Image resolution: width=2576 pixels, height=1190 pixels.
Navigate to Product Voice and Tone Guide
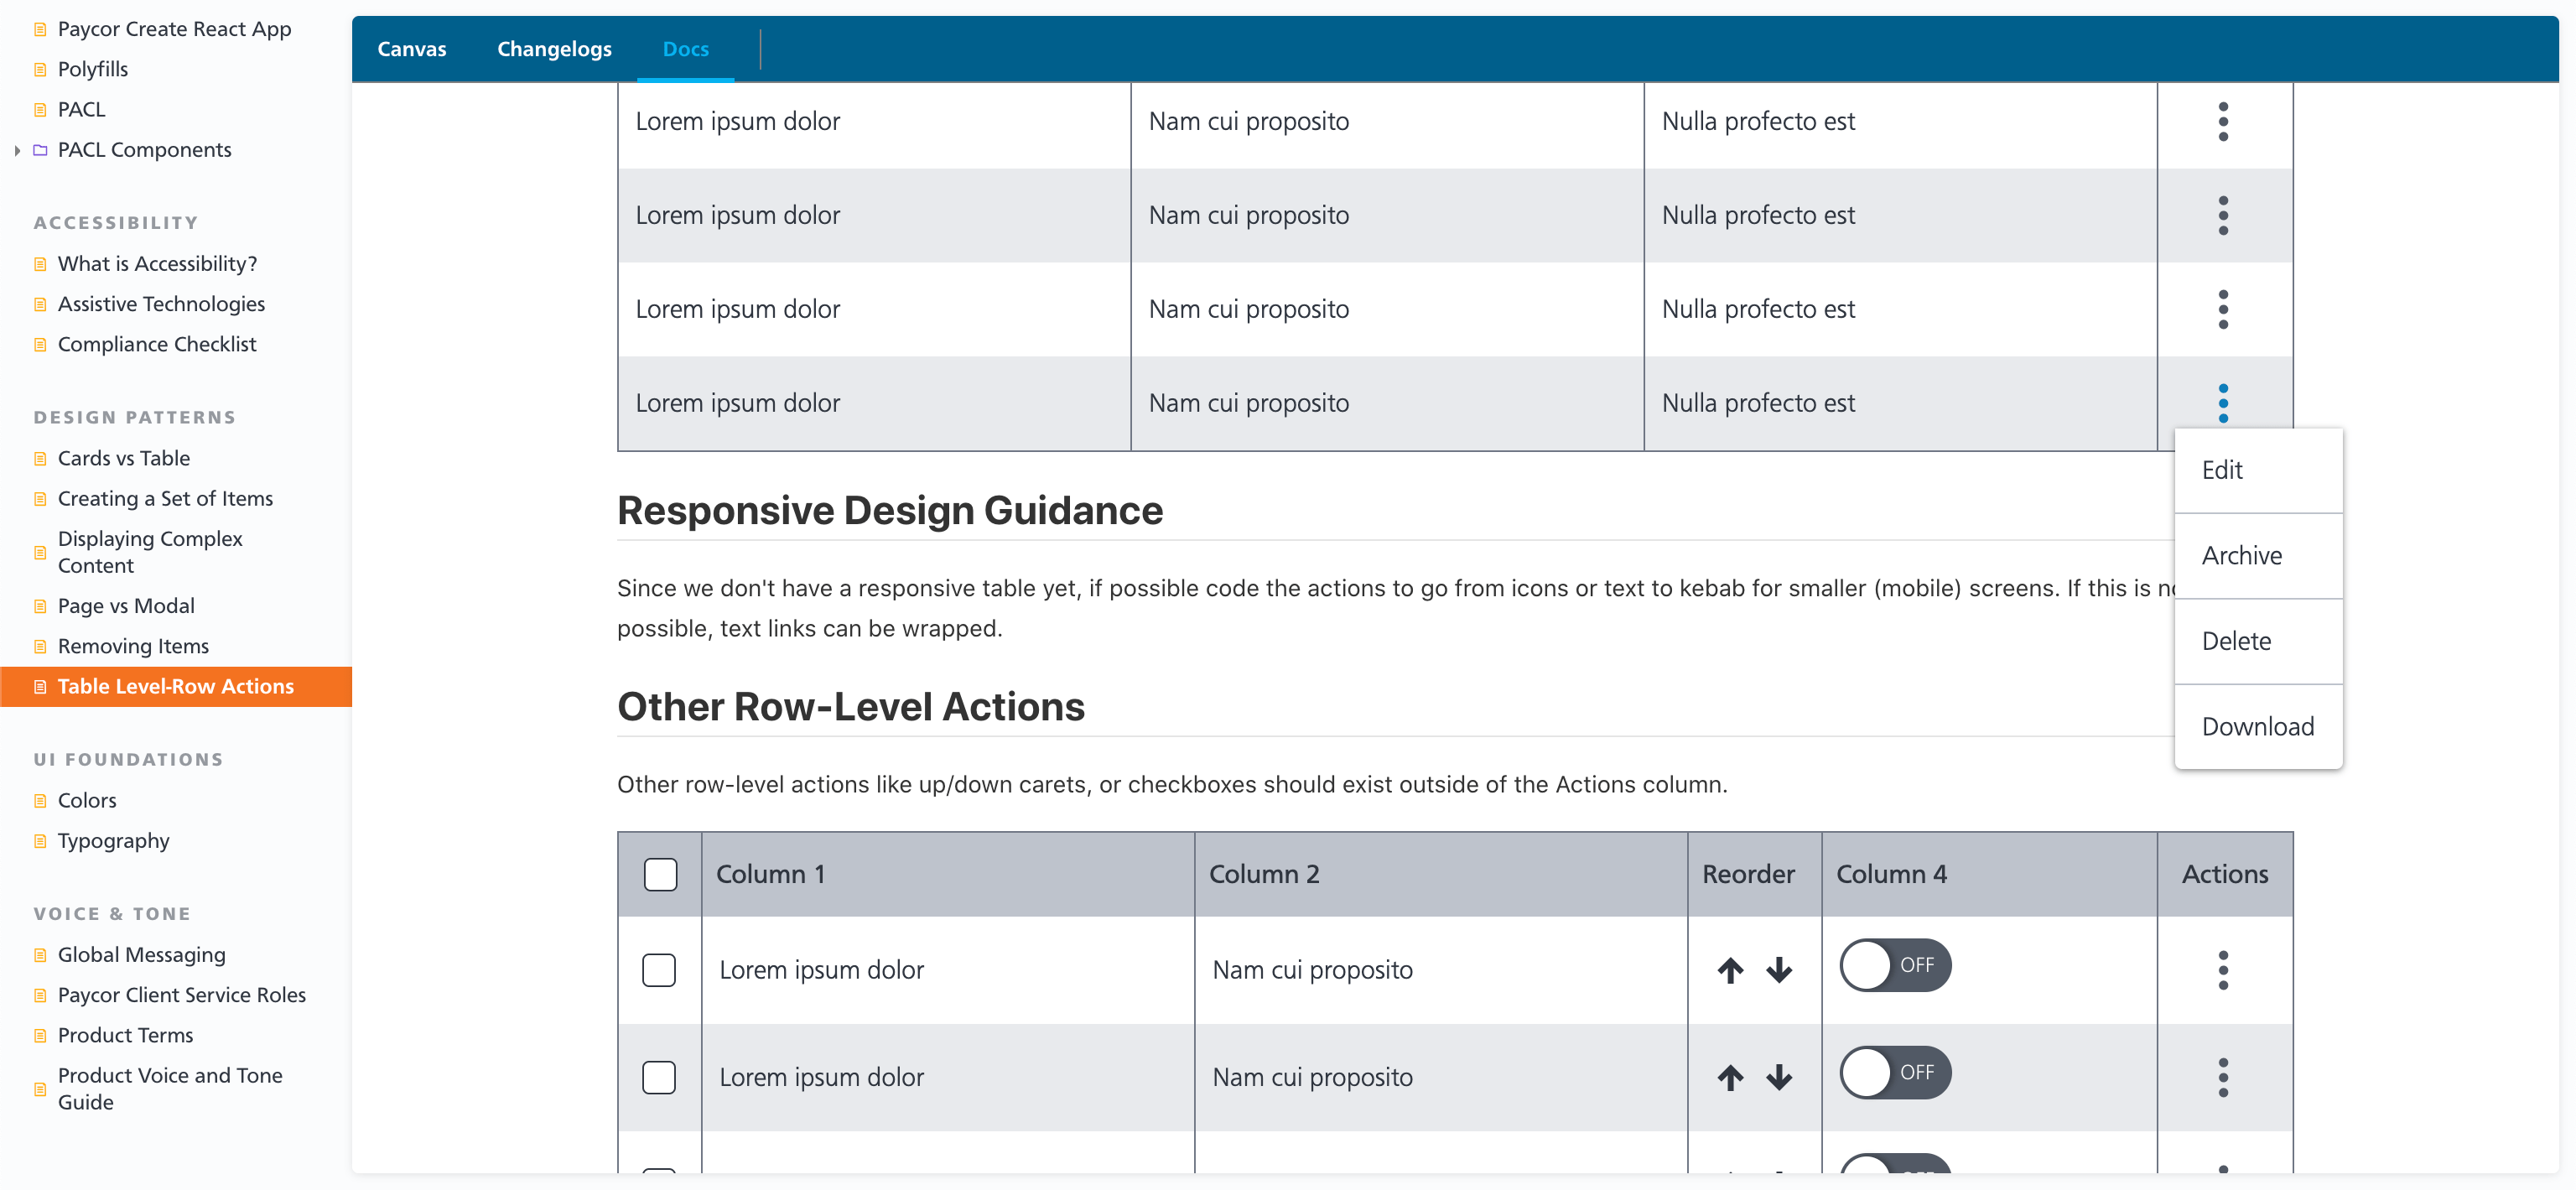click(169, 1089)
